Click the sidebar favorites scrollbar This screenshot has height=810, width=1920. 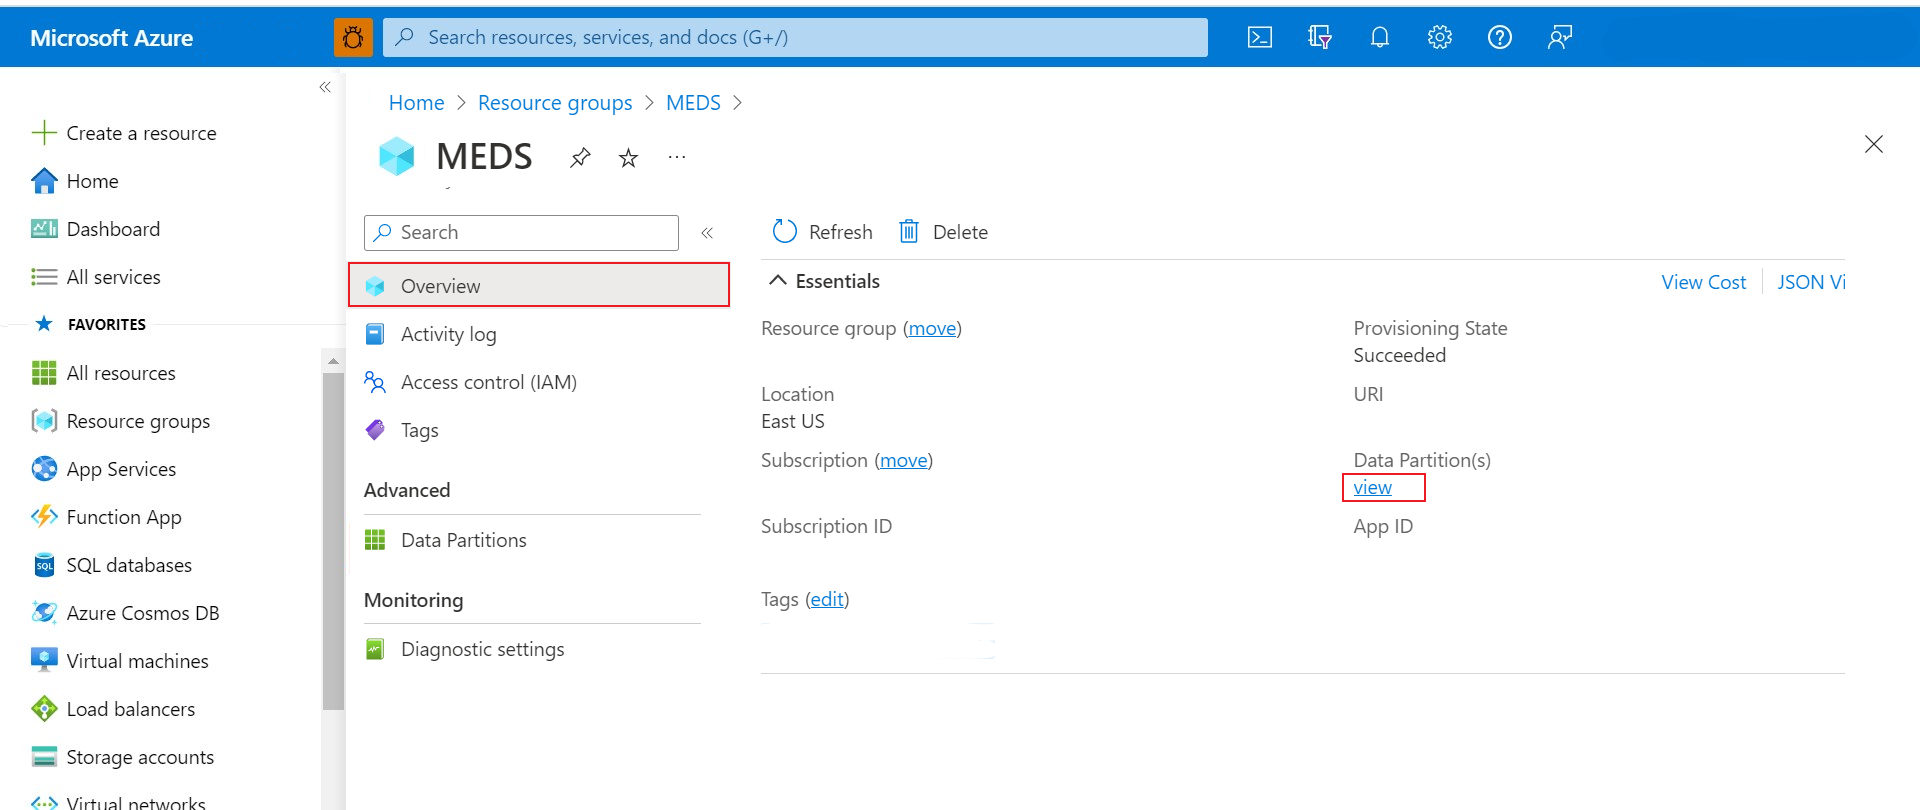[333, 540]
